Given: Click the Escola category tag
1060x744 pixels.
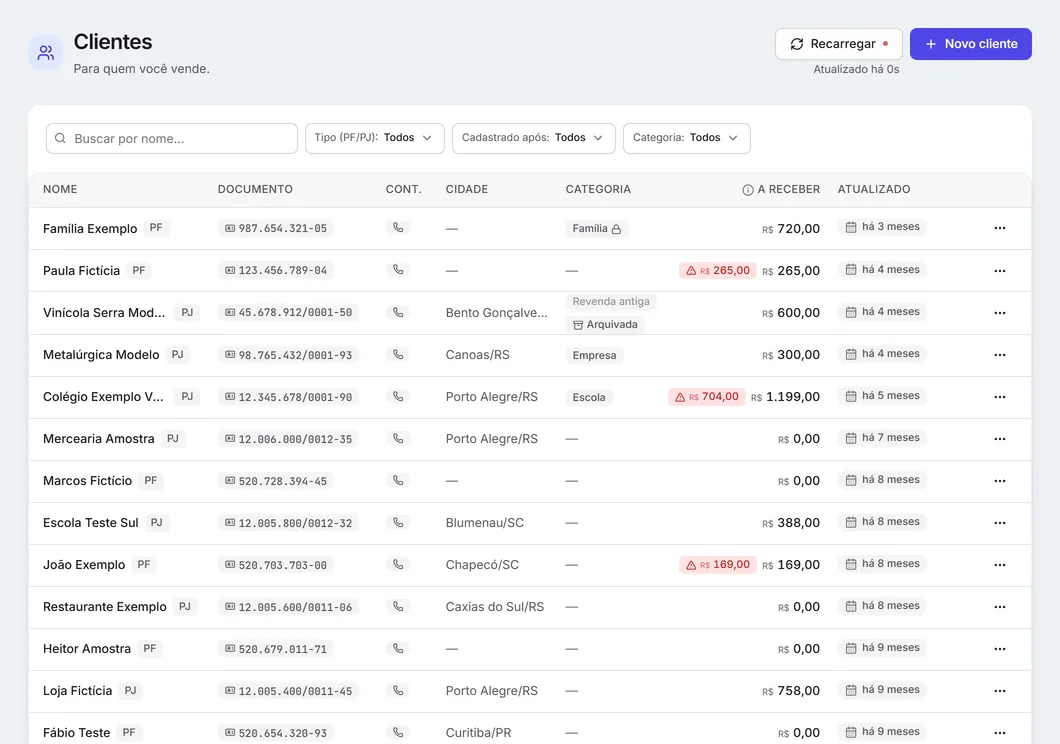Looking at the screenshot, I should [x=589, y=397].
